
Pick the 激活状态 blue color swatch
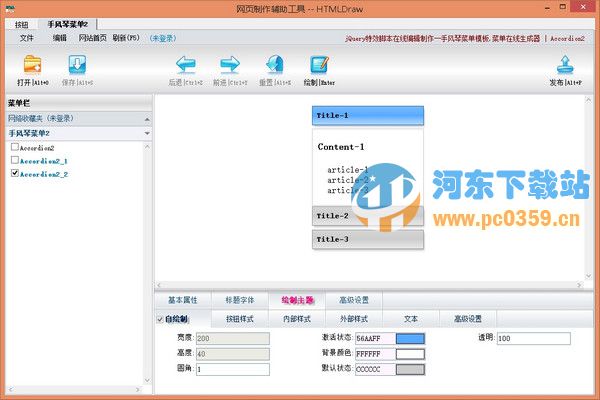point(410,338)
